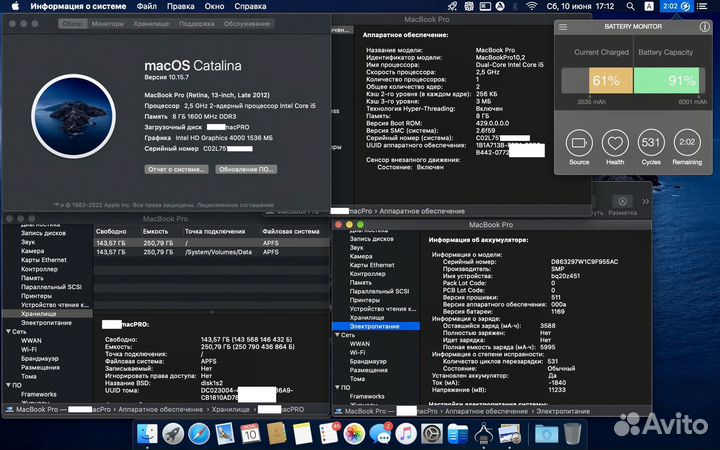Open Reminders icon in Dock
The width and height of the screenshot is (720, 450).
click(x=328, y=434)
